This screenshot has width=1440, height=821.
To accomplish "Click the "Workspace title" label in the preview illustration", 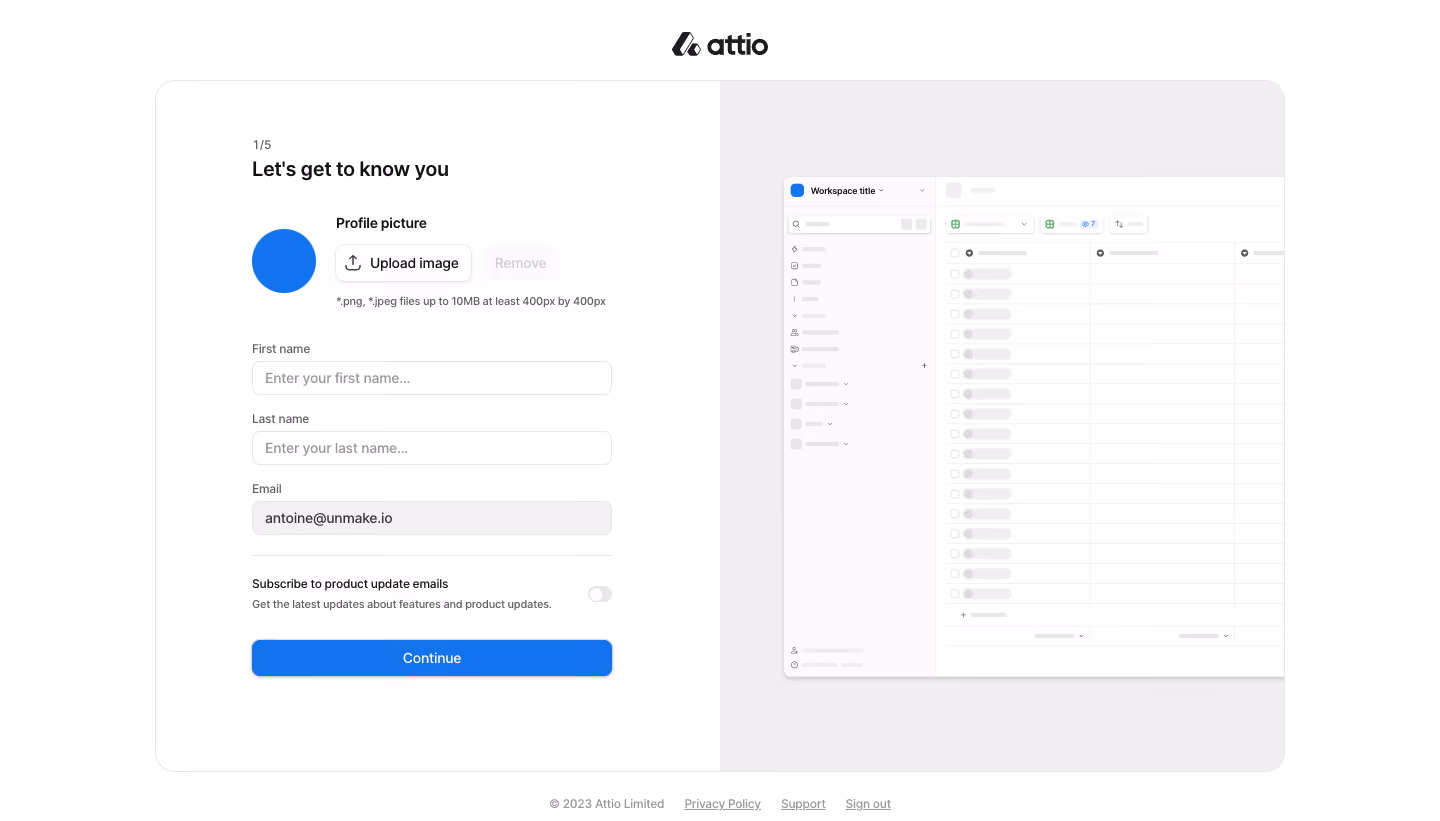I will [843, 191].
